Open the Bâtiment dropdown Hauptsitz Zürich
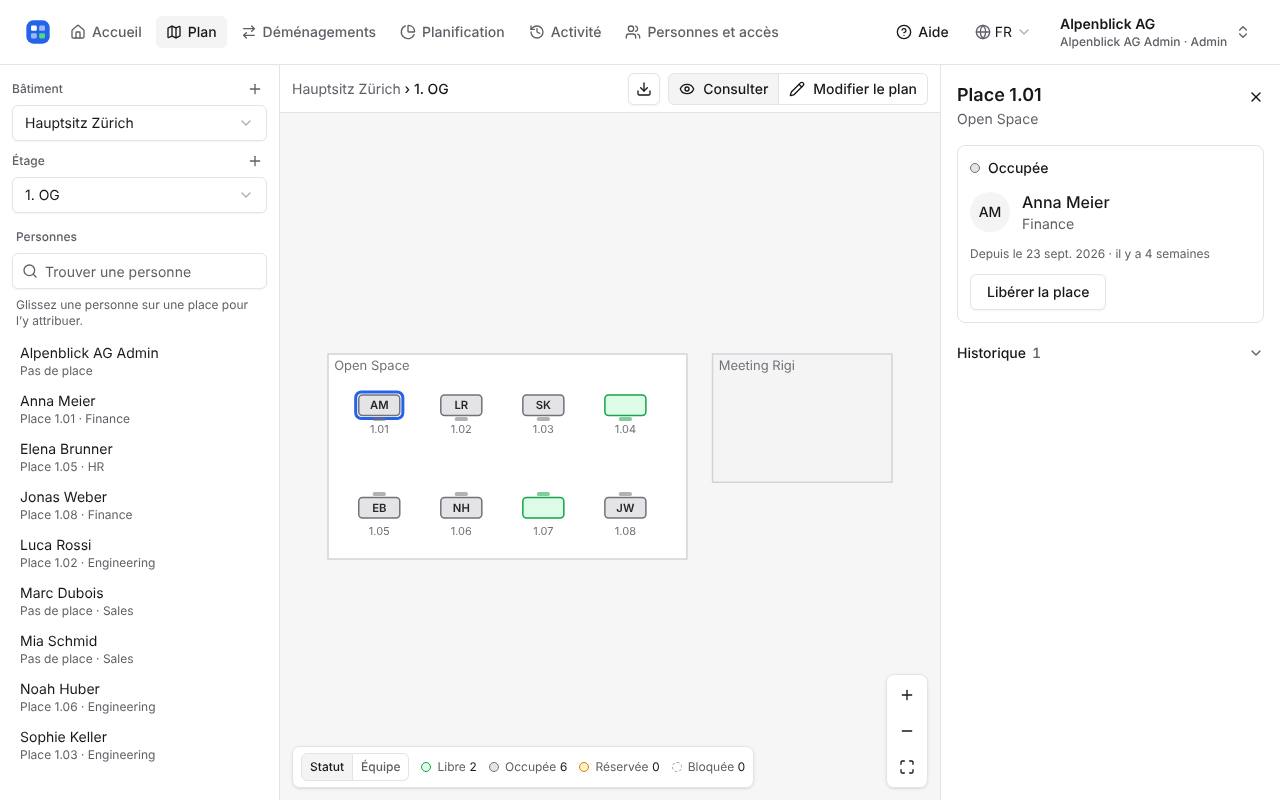 (139, 123)
